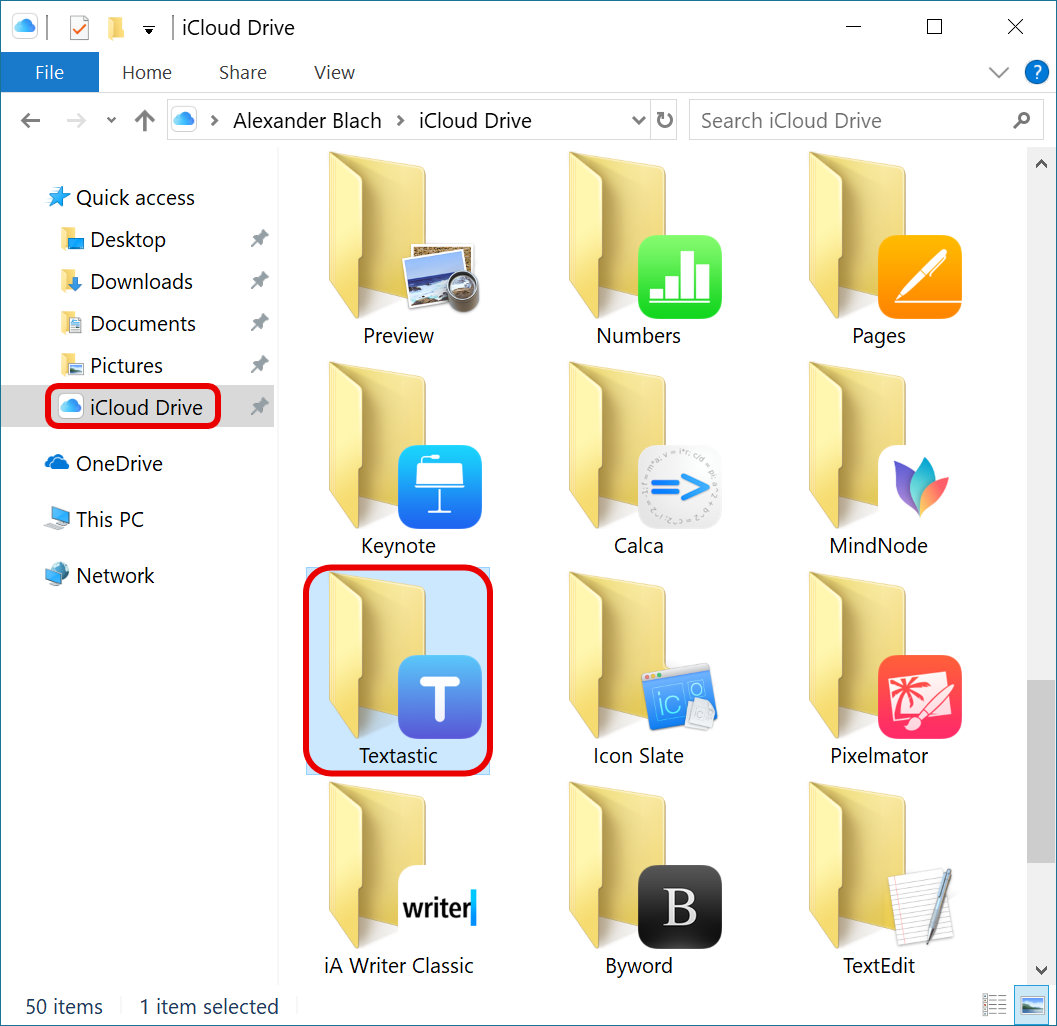Click the vertical scrollbar thumb
Image resolution: width=1057 pixels, height=1026 pixels.
click(x=1041, y=771)
